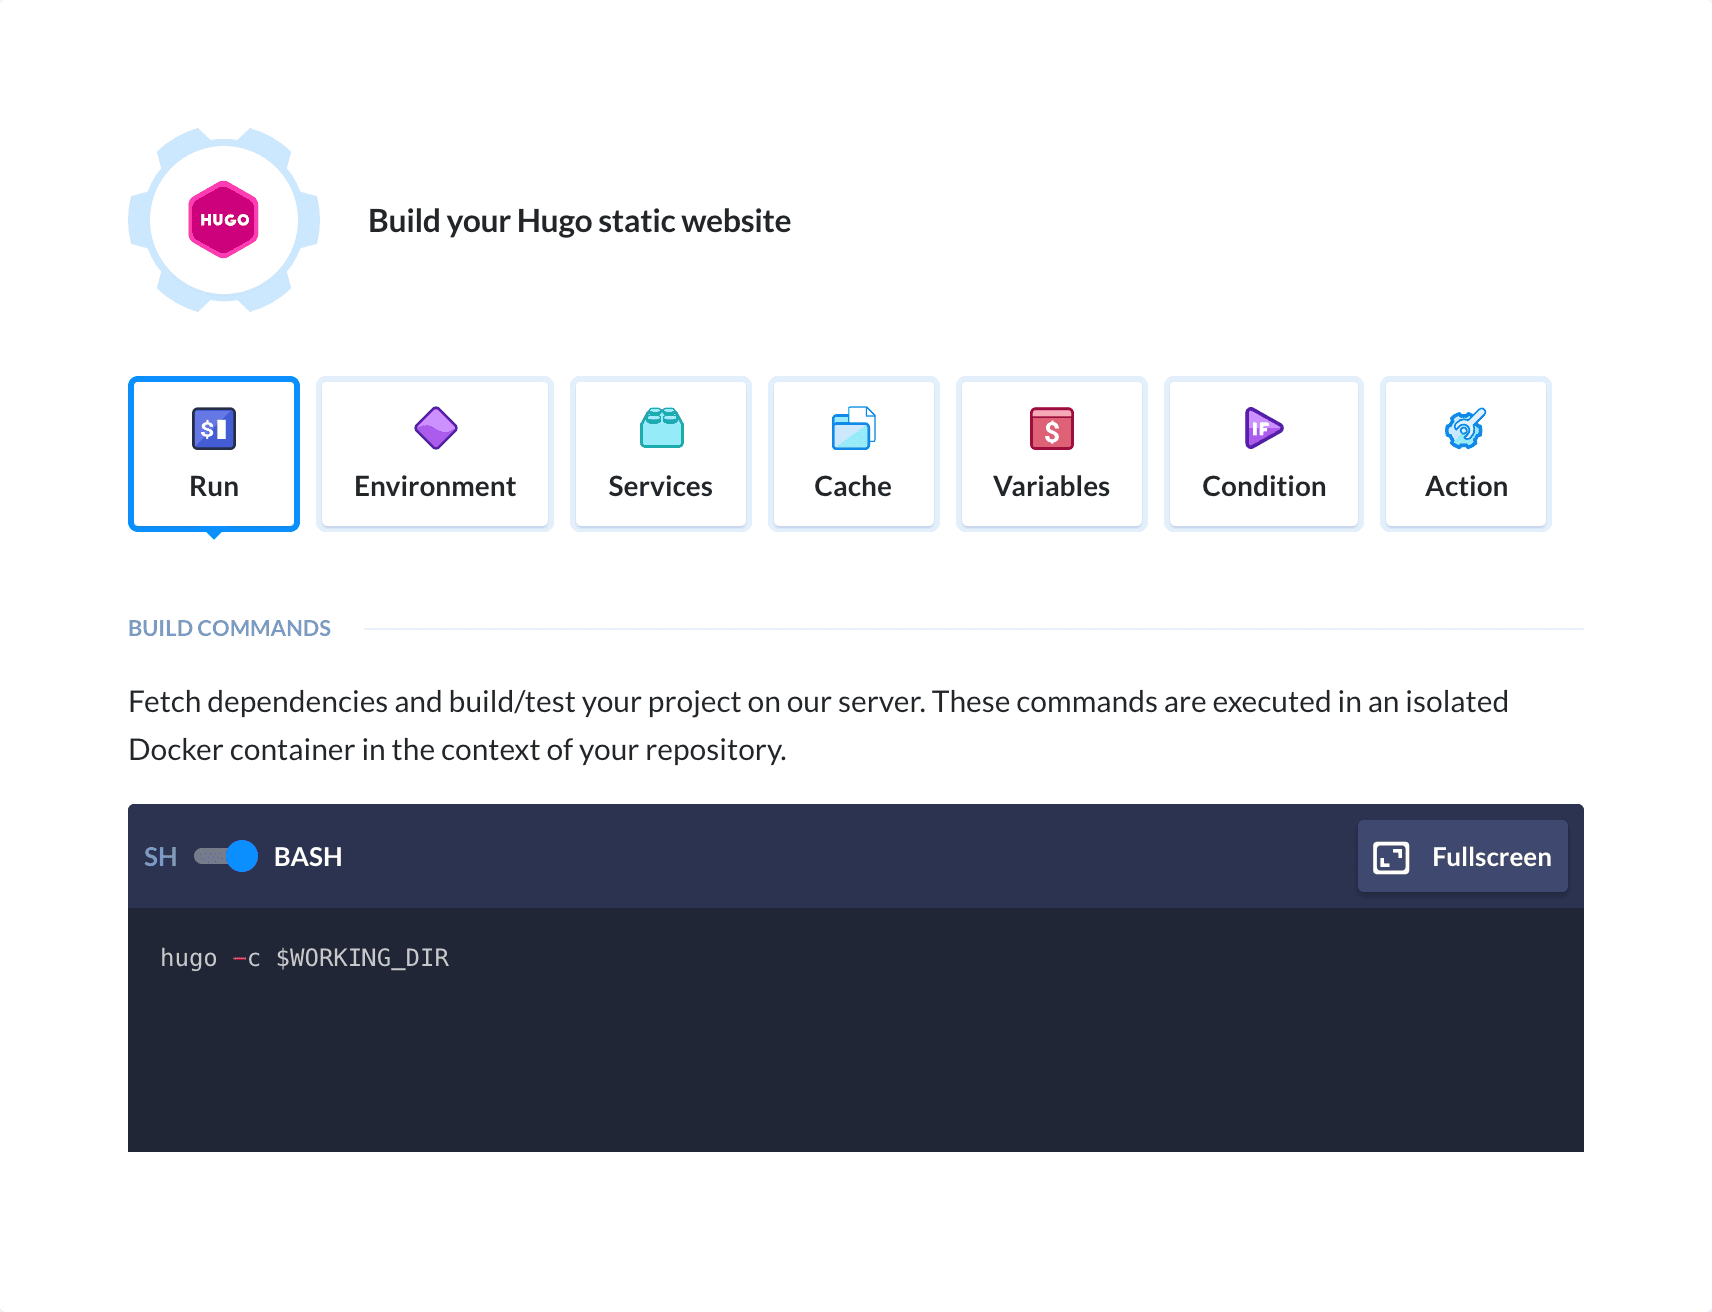
Task: Switch the shell toggle from BASH to SH
Action: (225, 856)
